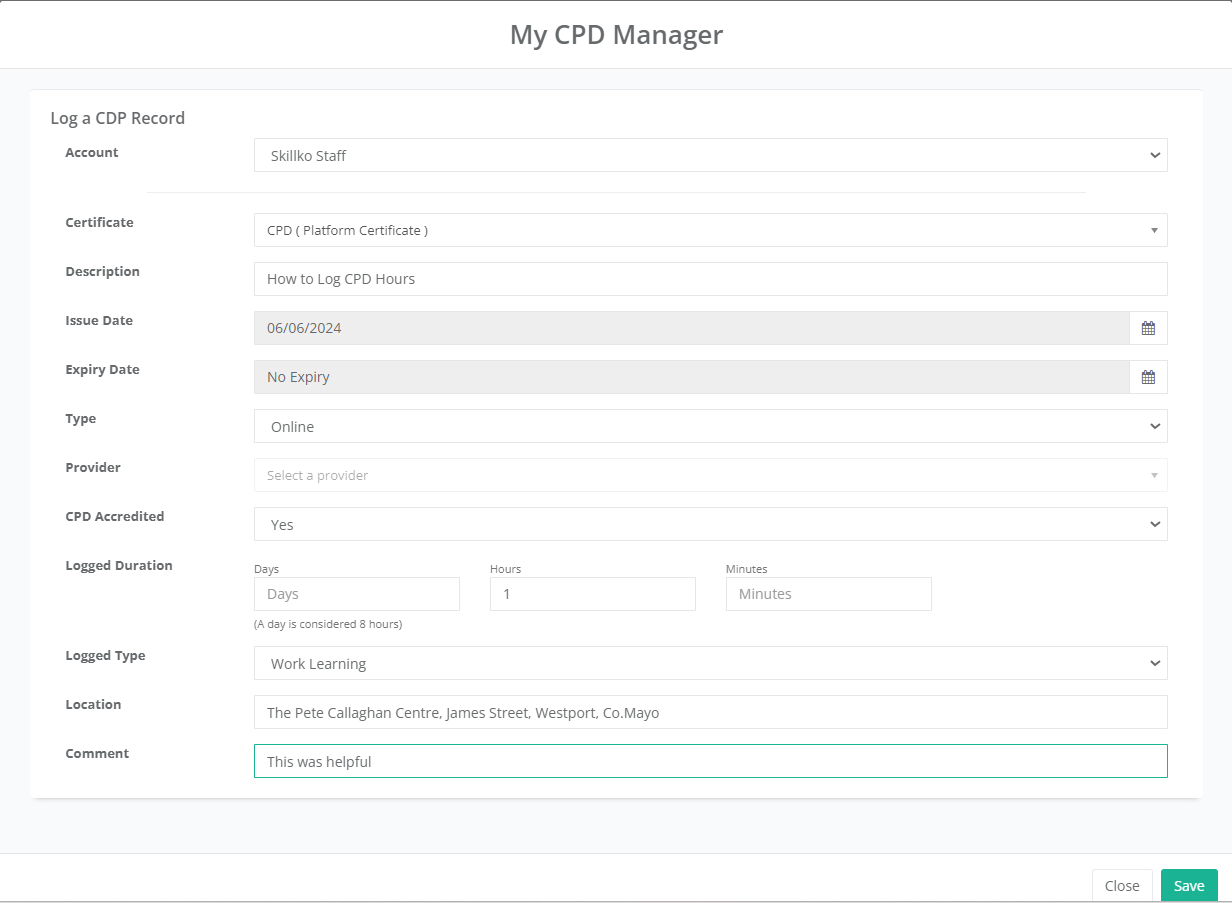Image resolution: width=1232 pixels, height=903 pixels.
Task: Open the Provider selection dropdown
Action: (710, 475)
